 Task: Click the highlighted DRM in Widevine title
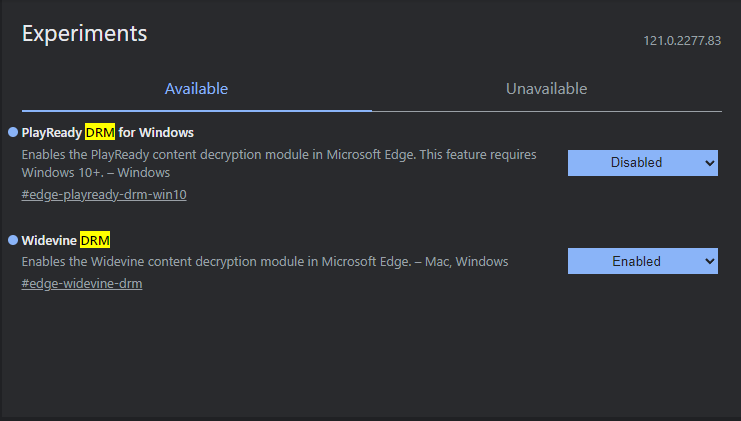point(95,240)
